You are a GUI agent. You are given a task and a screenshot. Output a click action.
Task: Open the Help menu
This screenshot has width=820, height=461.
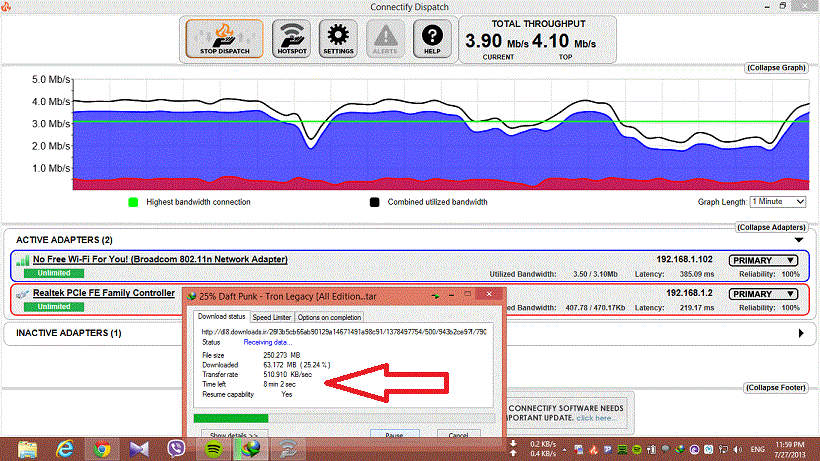(x=432, y=39)
